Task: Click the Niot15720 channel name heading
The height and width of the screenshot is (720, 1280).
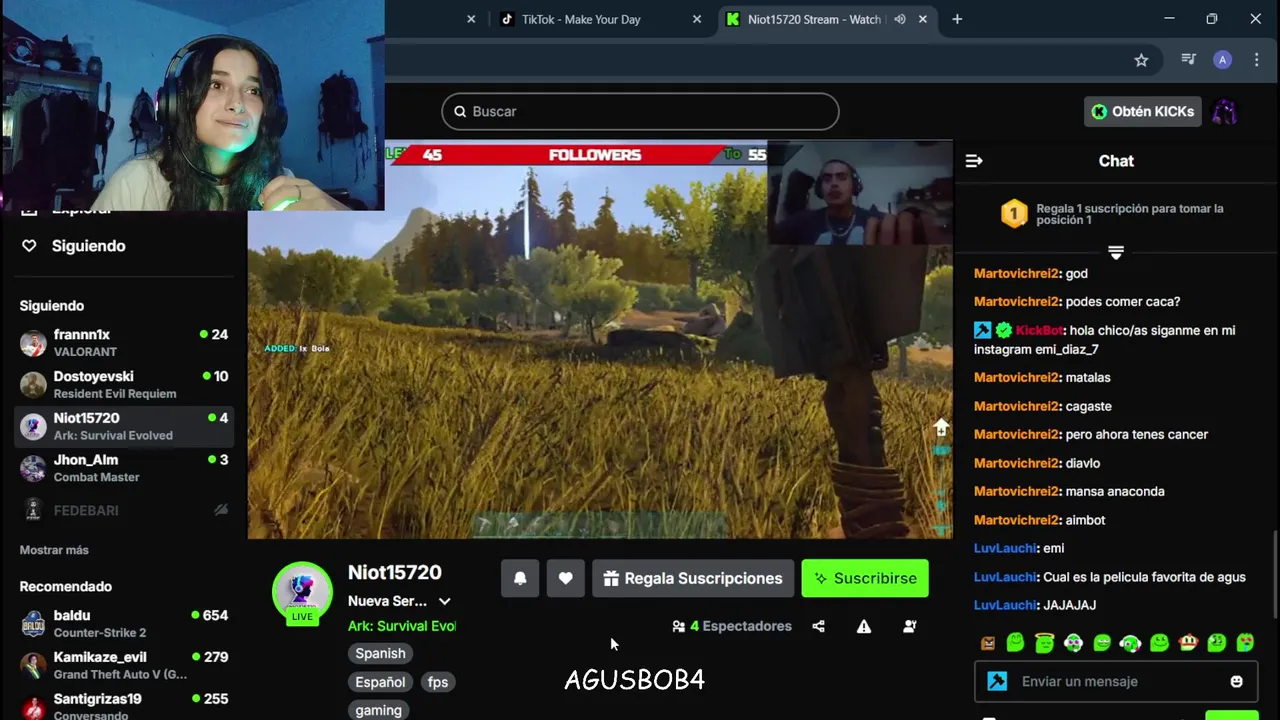Action: pyautogui.click(x=395, y=572)
